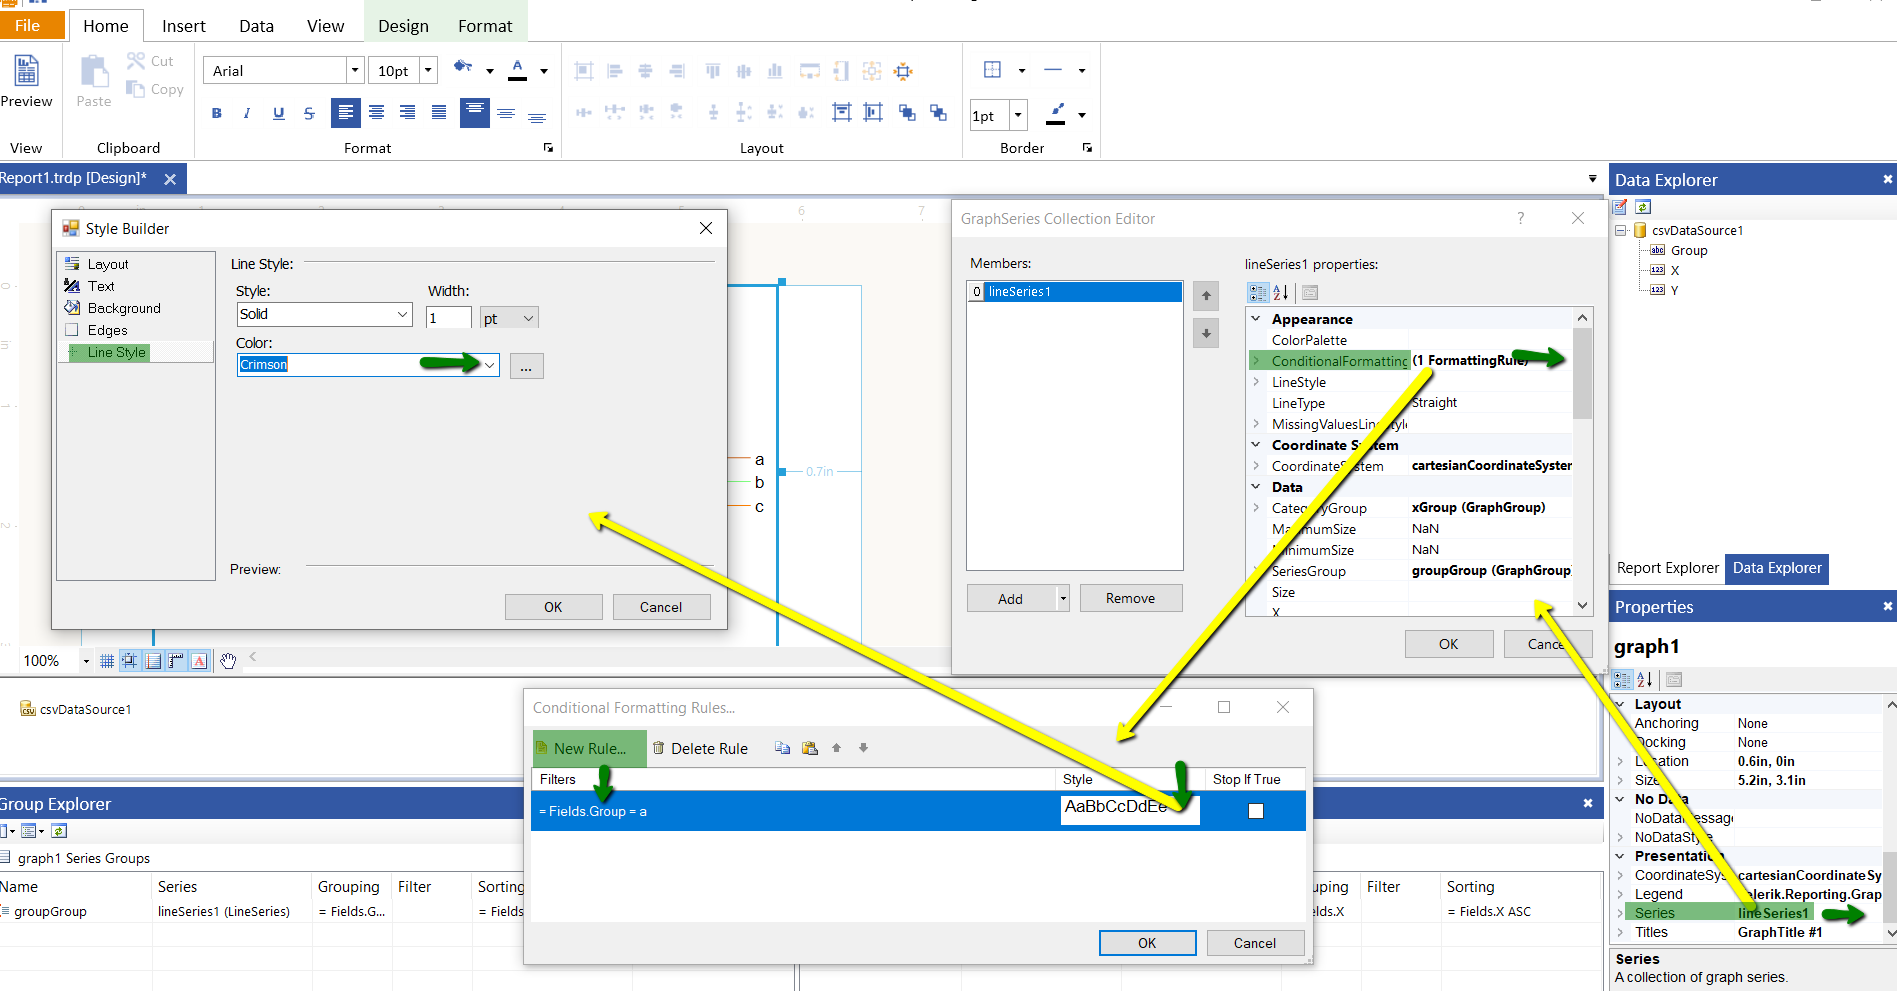This screenshot has width=1897, height=991.
Task: Apply italic formatting in the ribbon
Action: [247, 114]
